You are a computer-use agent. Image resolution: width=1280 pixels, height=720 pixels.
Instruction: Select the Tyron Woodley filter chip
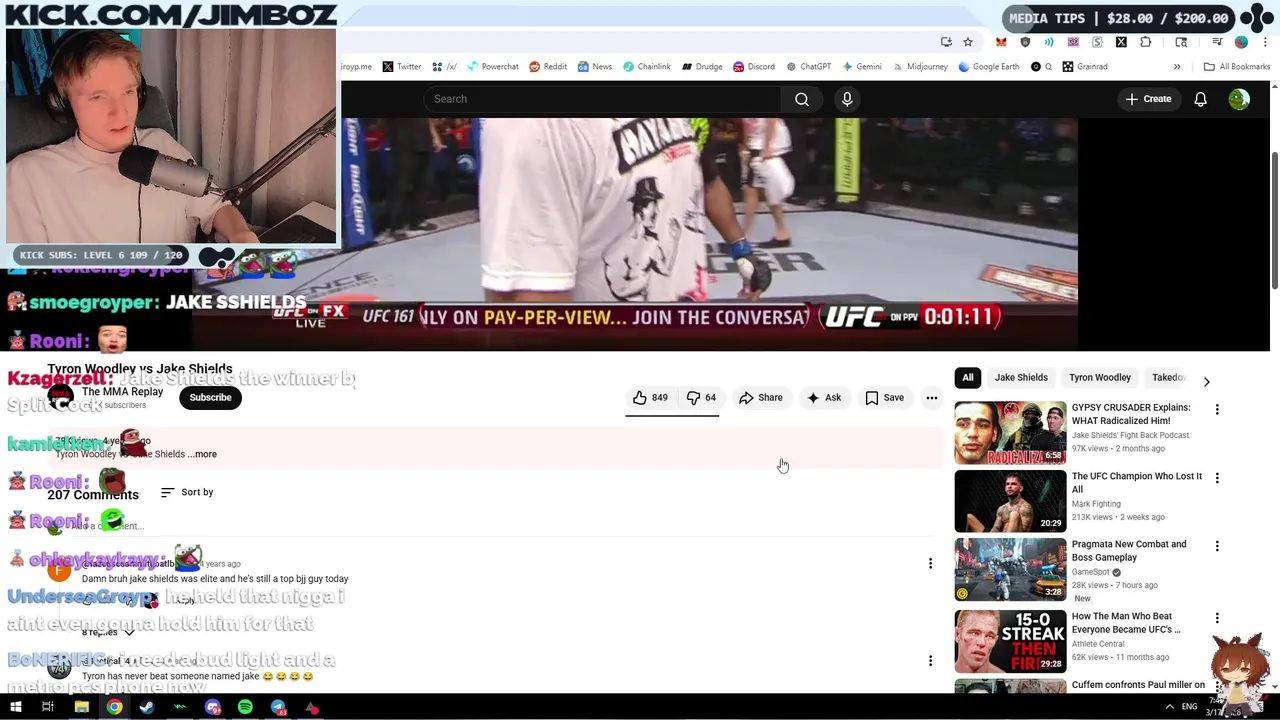pyautogui.click(x=1100, y=378)
